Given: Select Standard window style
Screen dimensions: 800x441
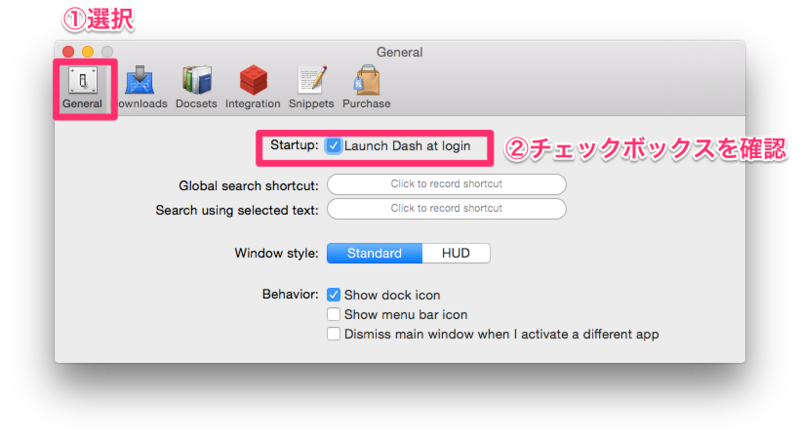Looking at the screenshot, I should point(374,253).
